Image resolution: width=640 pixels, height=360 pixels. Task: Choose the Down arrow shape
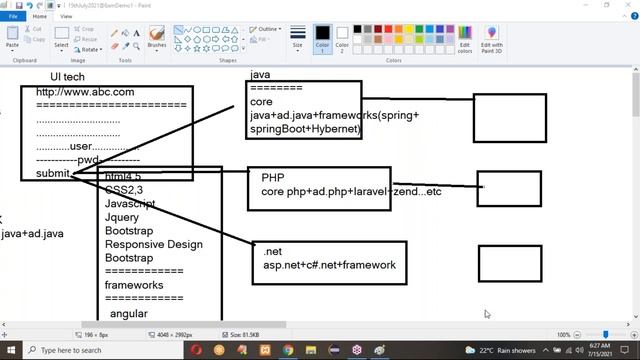[178, 49]
